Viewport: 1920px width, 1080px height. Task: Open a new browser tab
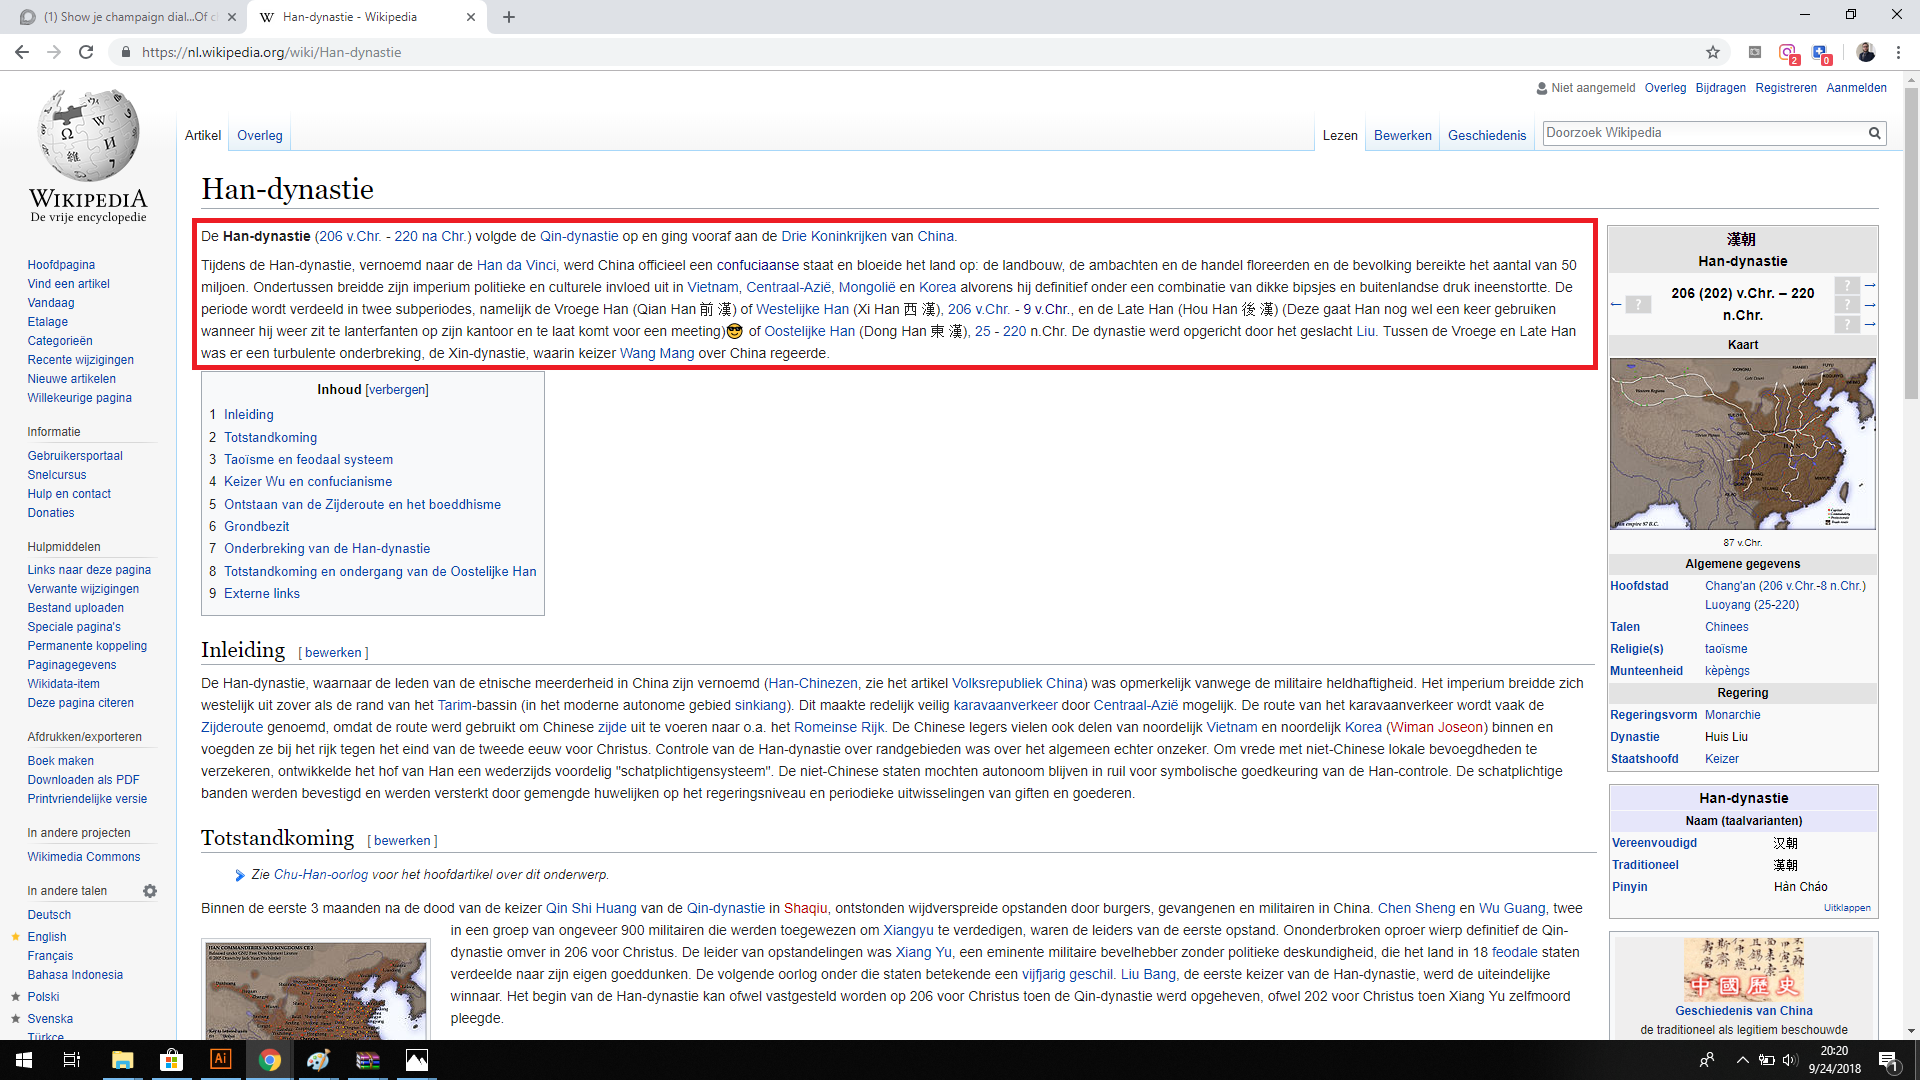509,17
